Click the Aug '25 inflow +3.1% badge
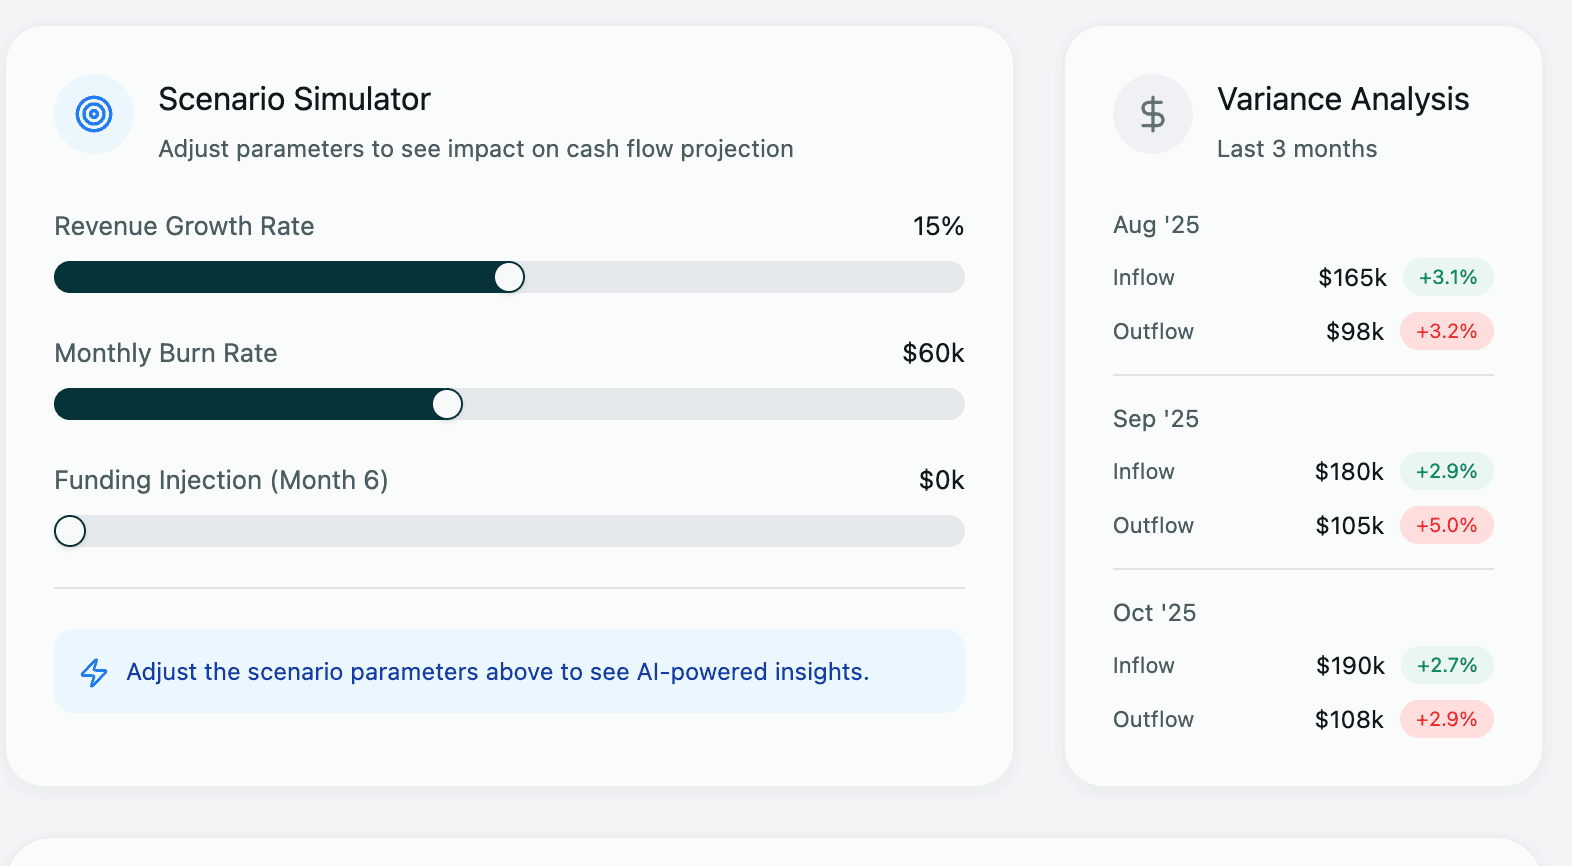Viewport: 1572px width, 866px height. tap(1447, 277)
